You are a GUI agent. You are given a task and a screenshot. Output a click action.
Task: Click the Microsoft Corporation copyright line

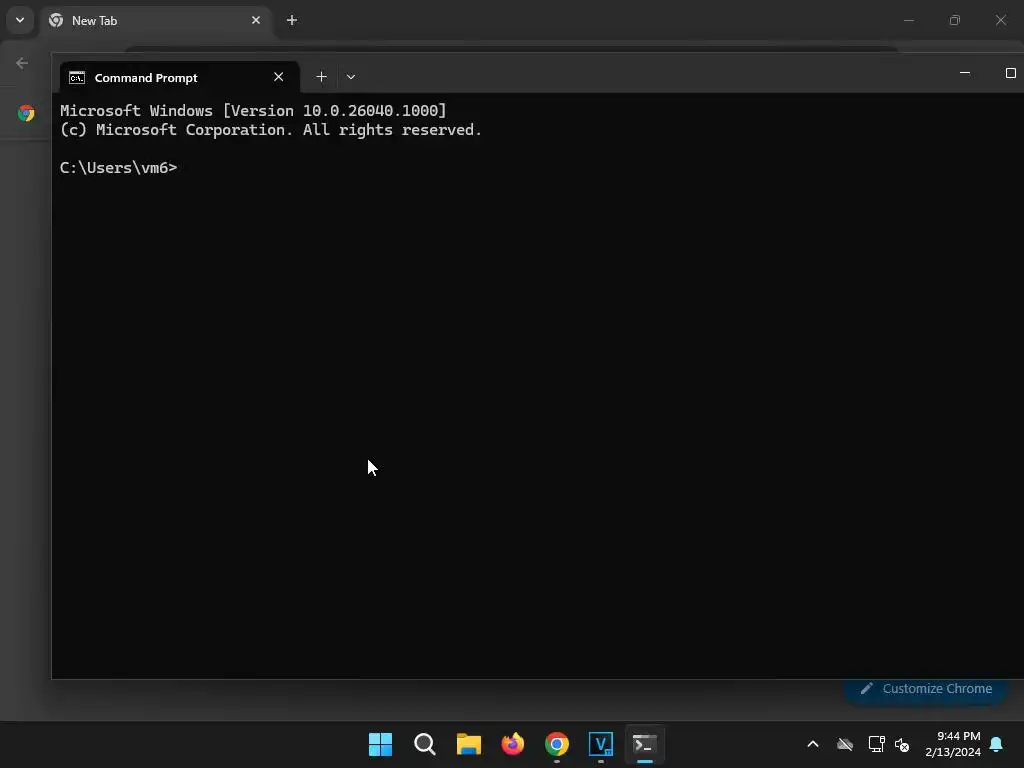click(x=270, y=130)
